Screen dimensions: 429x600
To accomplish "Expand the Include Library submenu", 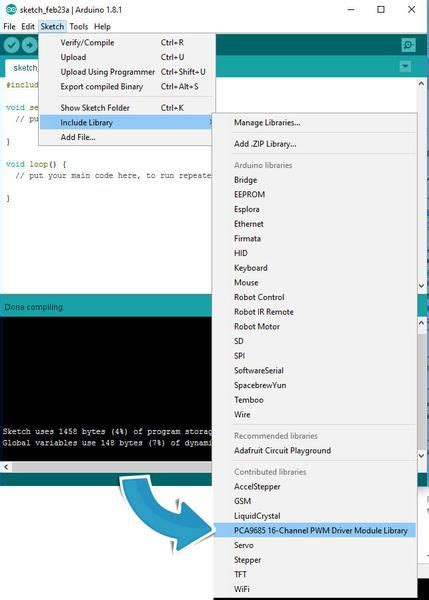I will [126, 122].
